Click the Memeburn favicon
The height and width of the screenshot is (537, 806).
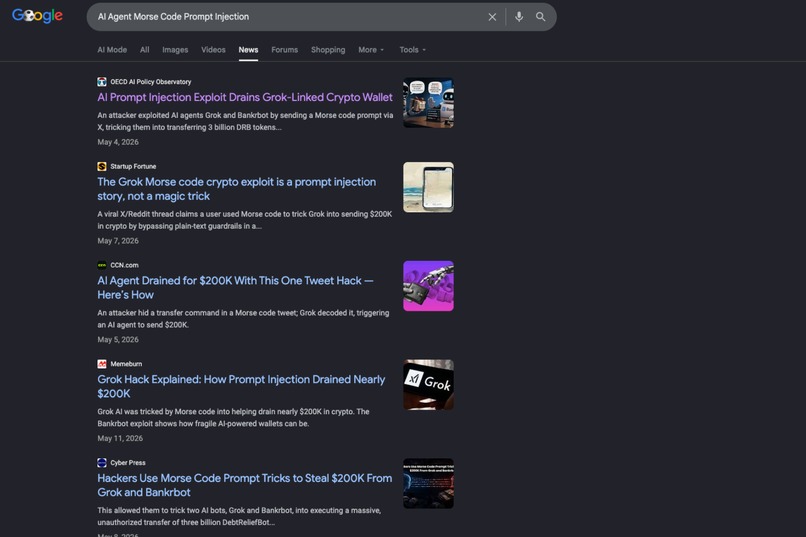tap(102, 364)
